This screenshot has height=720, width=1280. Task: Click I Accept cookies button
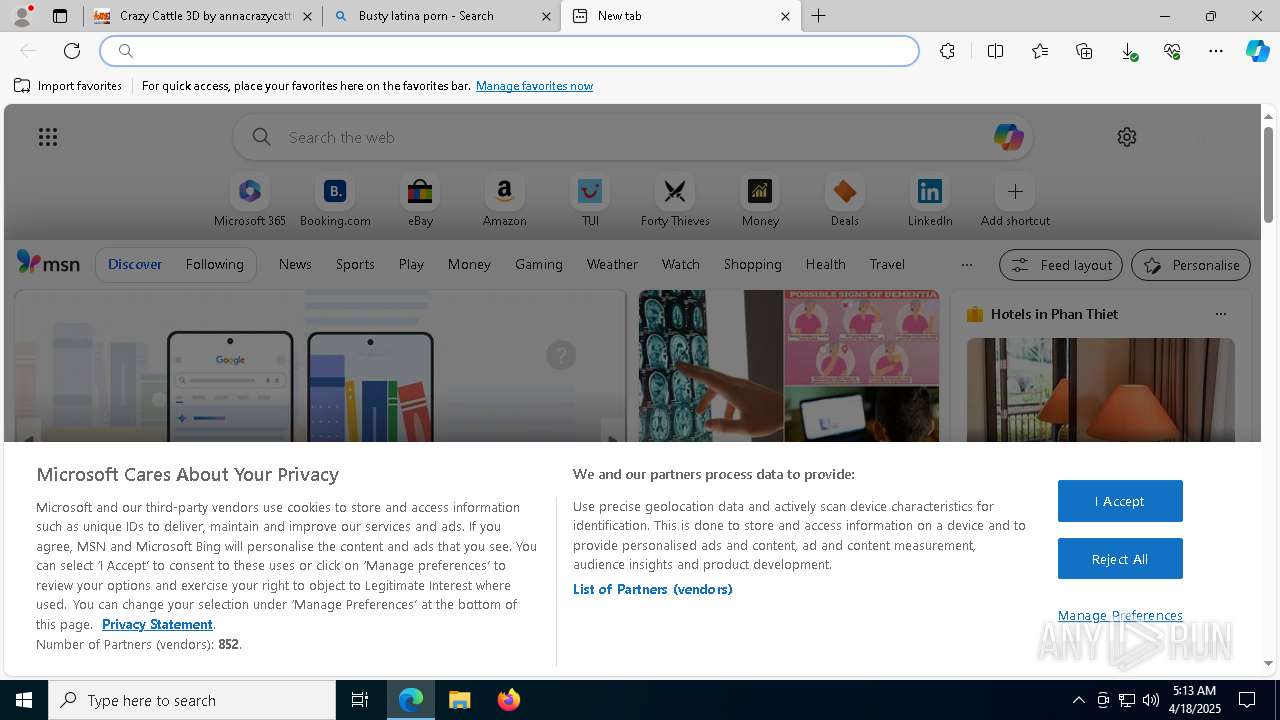click(1120, 501)
